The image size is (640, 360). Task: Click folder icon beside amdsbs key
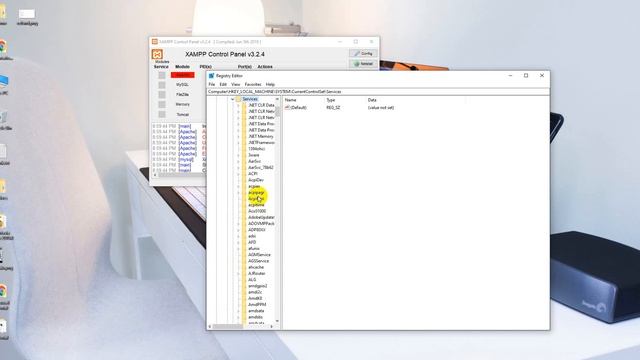click(x=244, y=317)
